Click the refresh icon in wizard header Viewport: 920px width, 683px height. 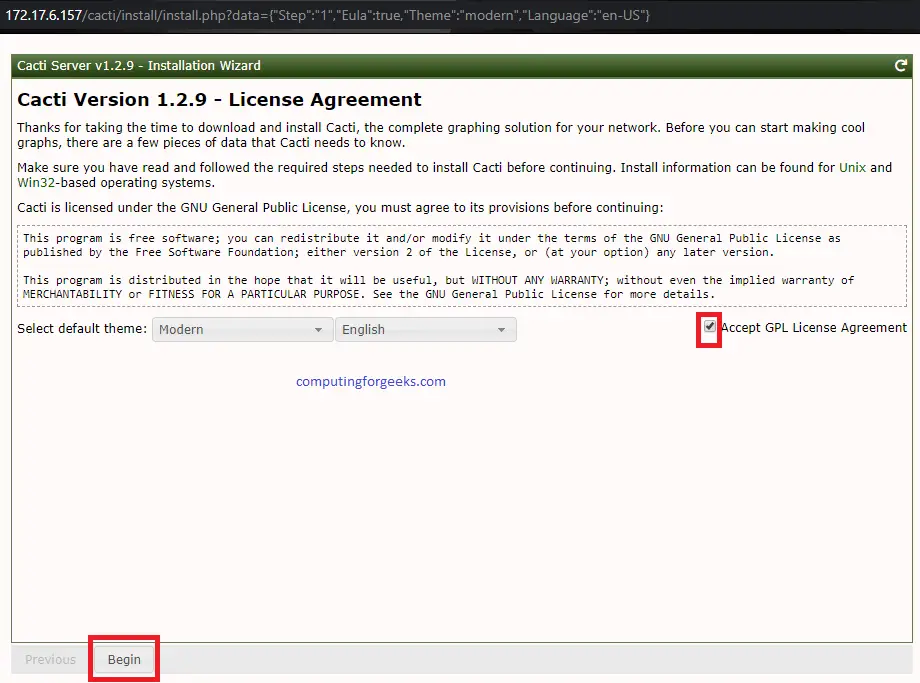[900, 66]
